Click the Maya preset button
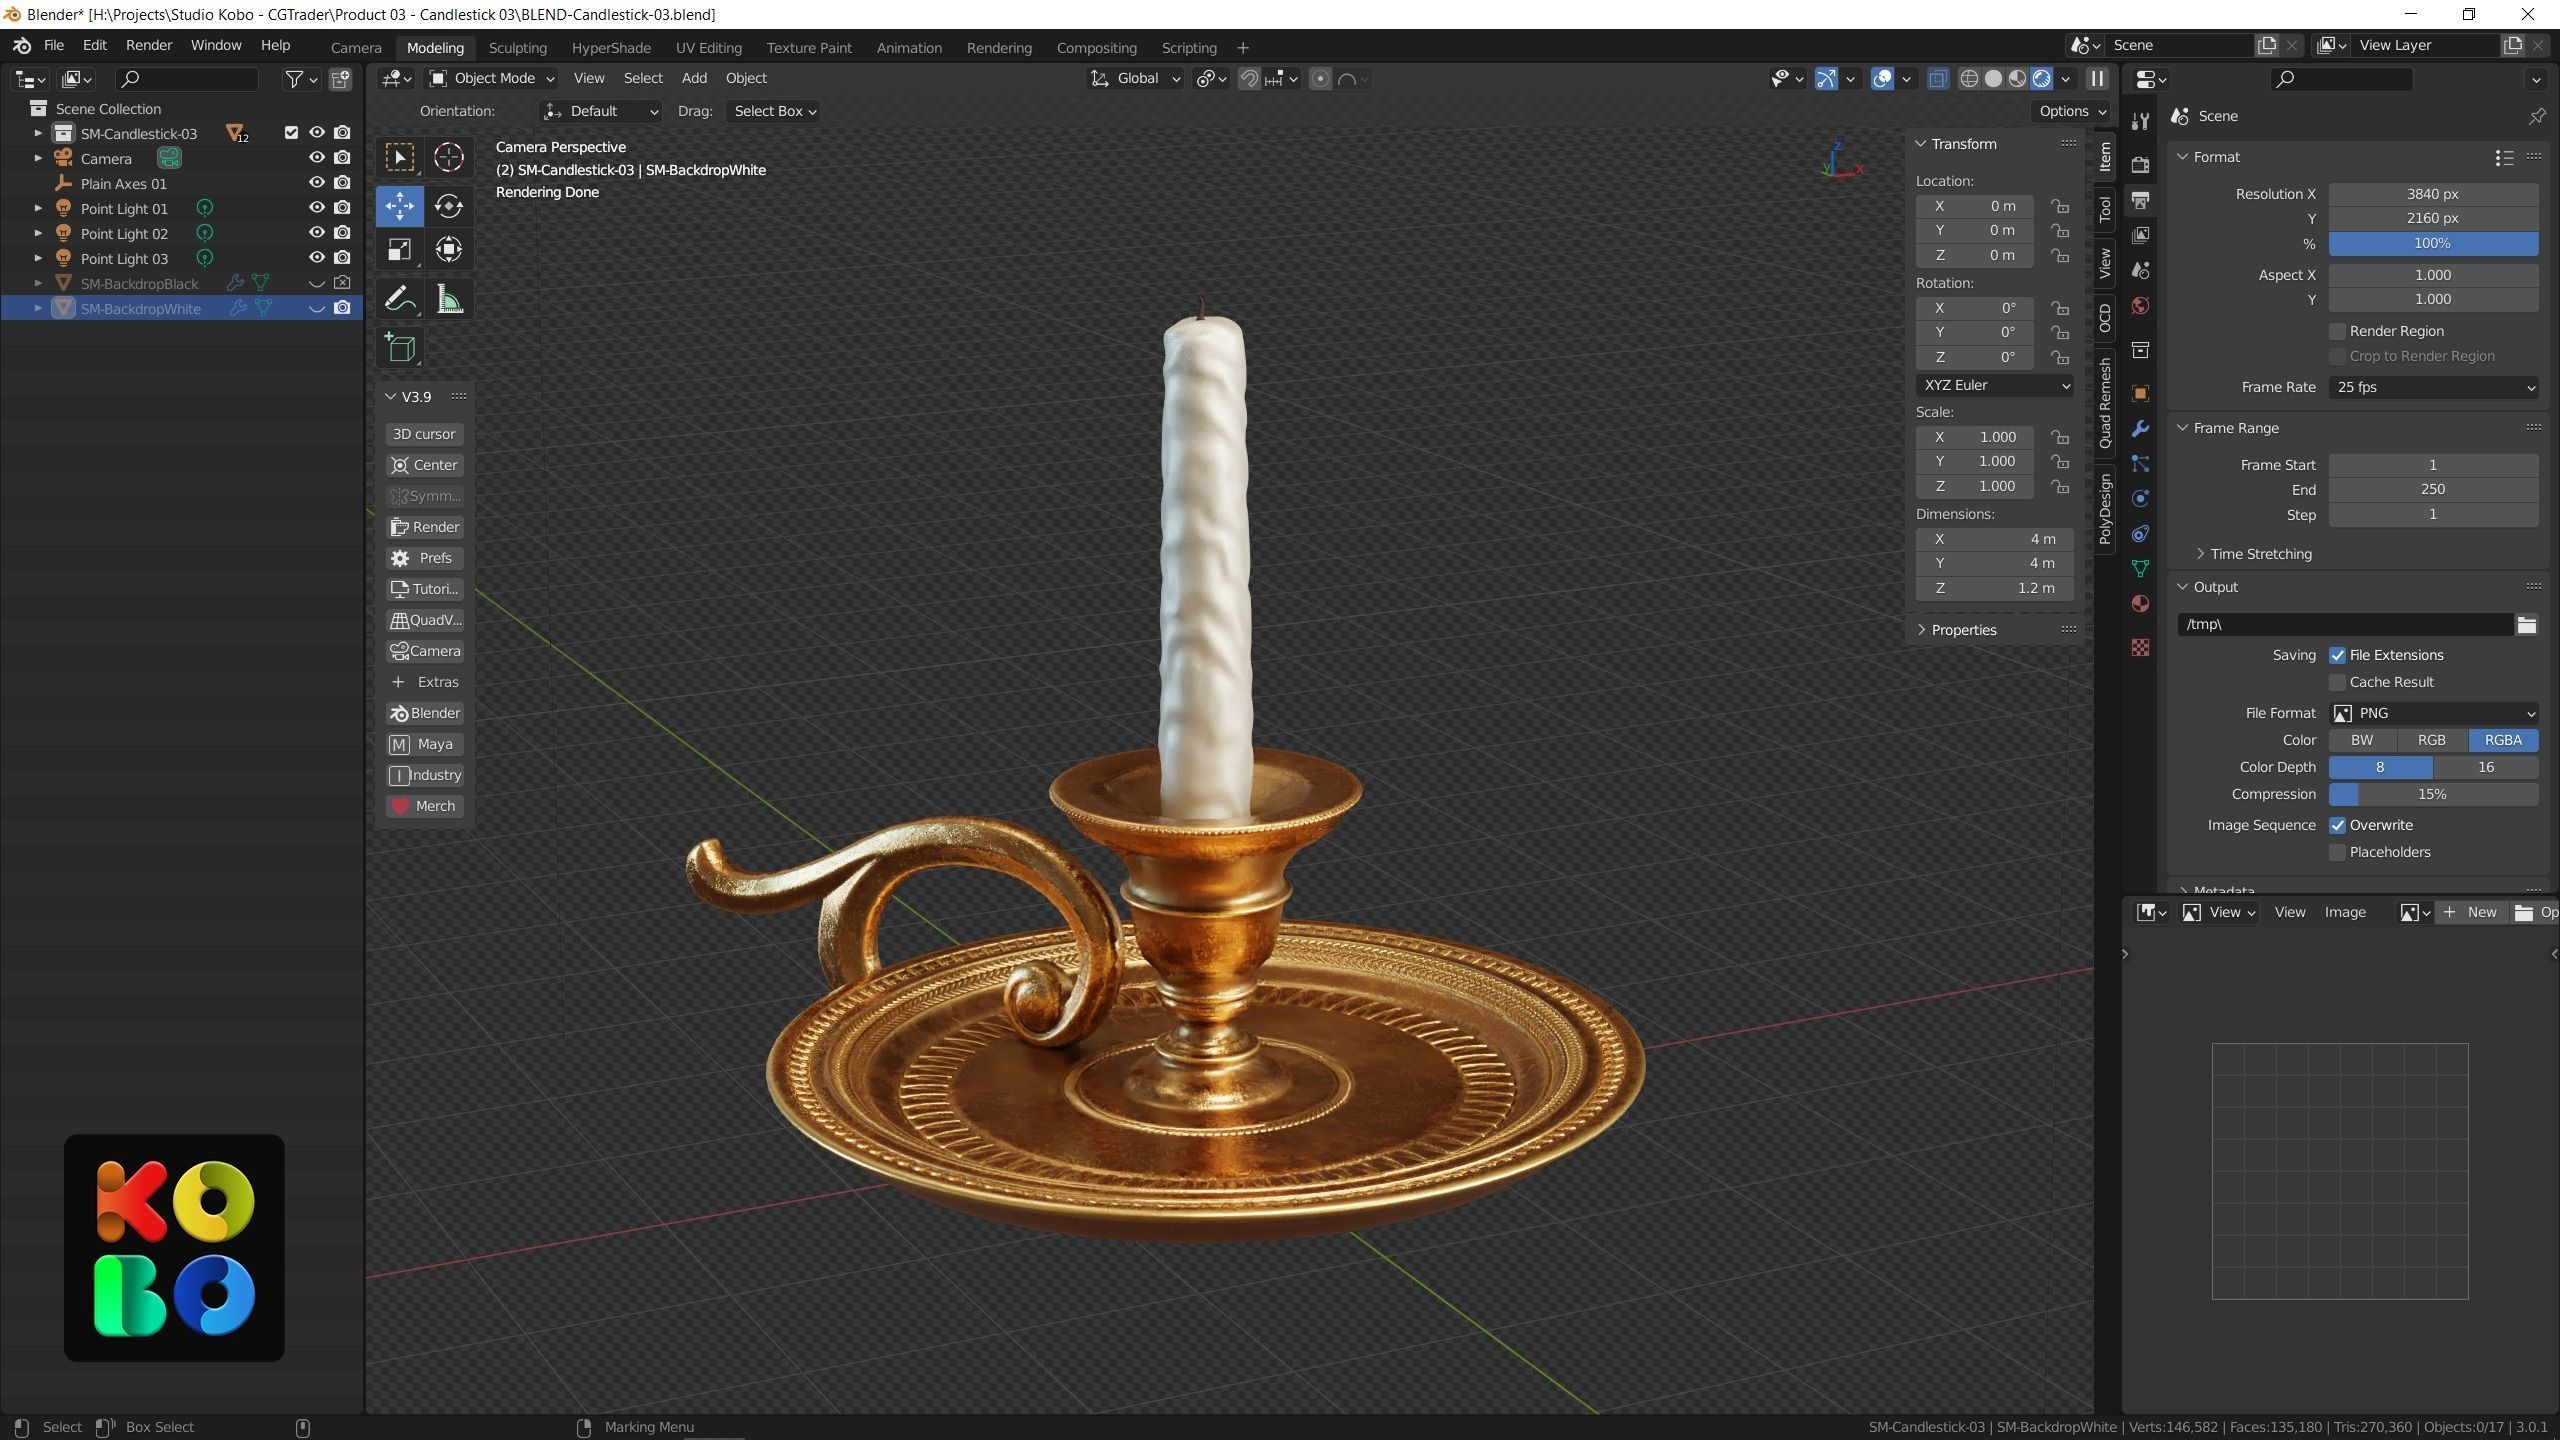Image resolution: width=2560 pixels, height=1440 pixels. 424,744
